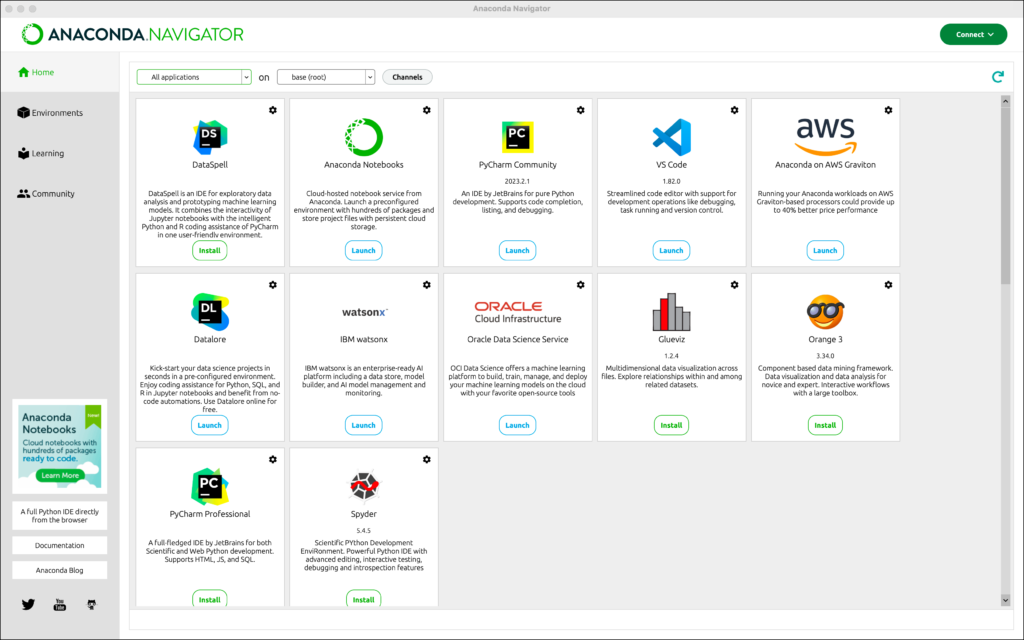Install DataSpell

(210, 251)
